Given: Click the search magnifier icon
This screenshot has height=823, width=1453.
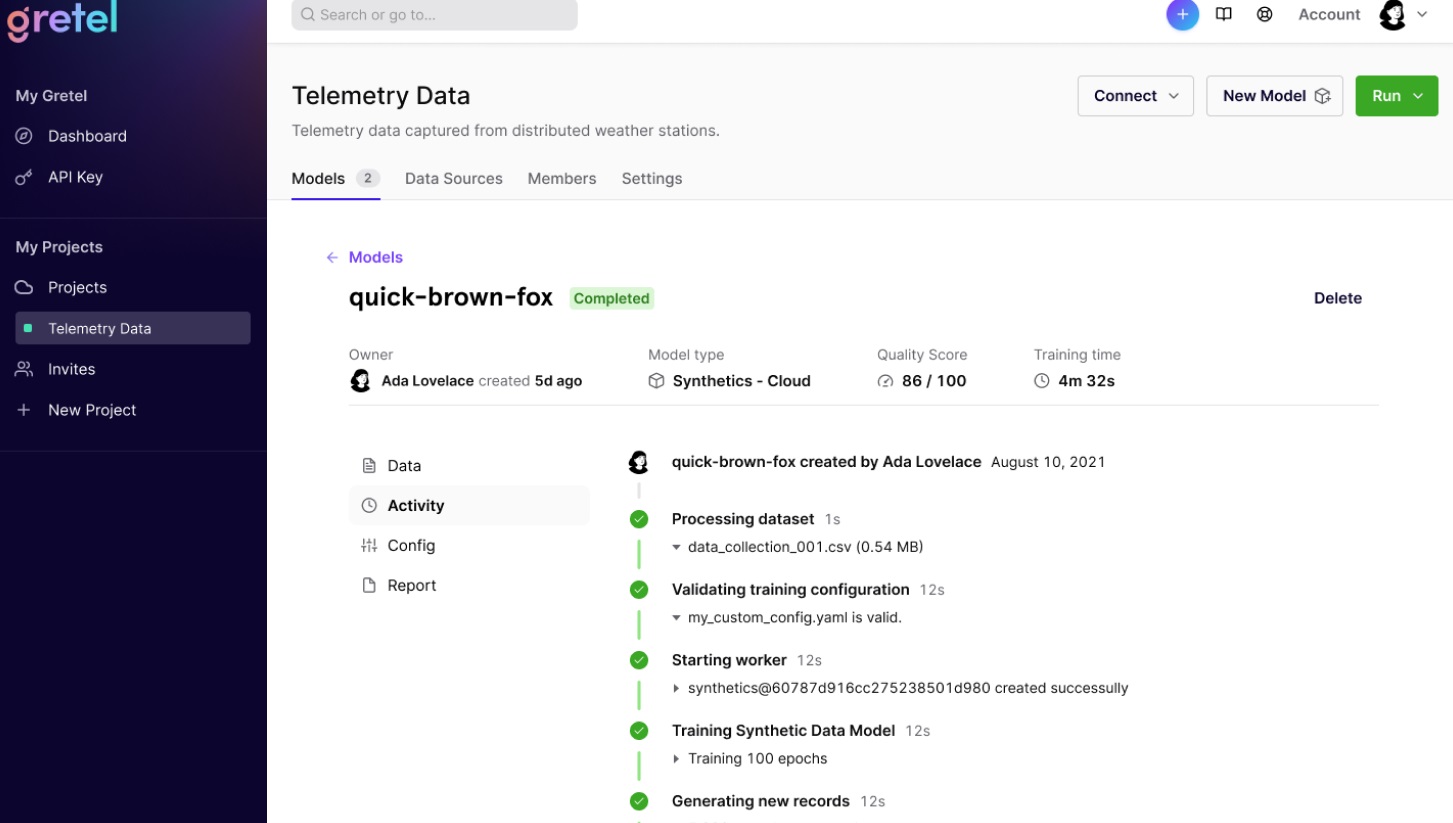Looking at the screenshot, I should tap(308, 15).
